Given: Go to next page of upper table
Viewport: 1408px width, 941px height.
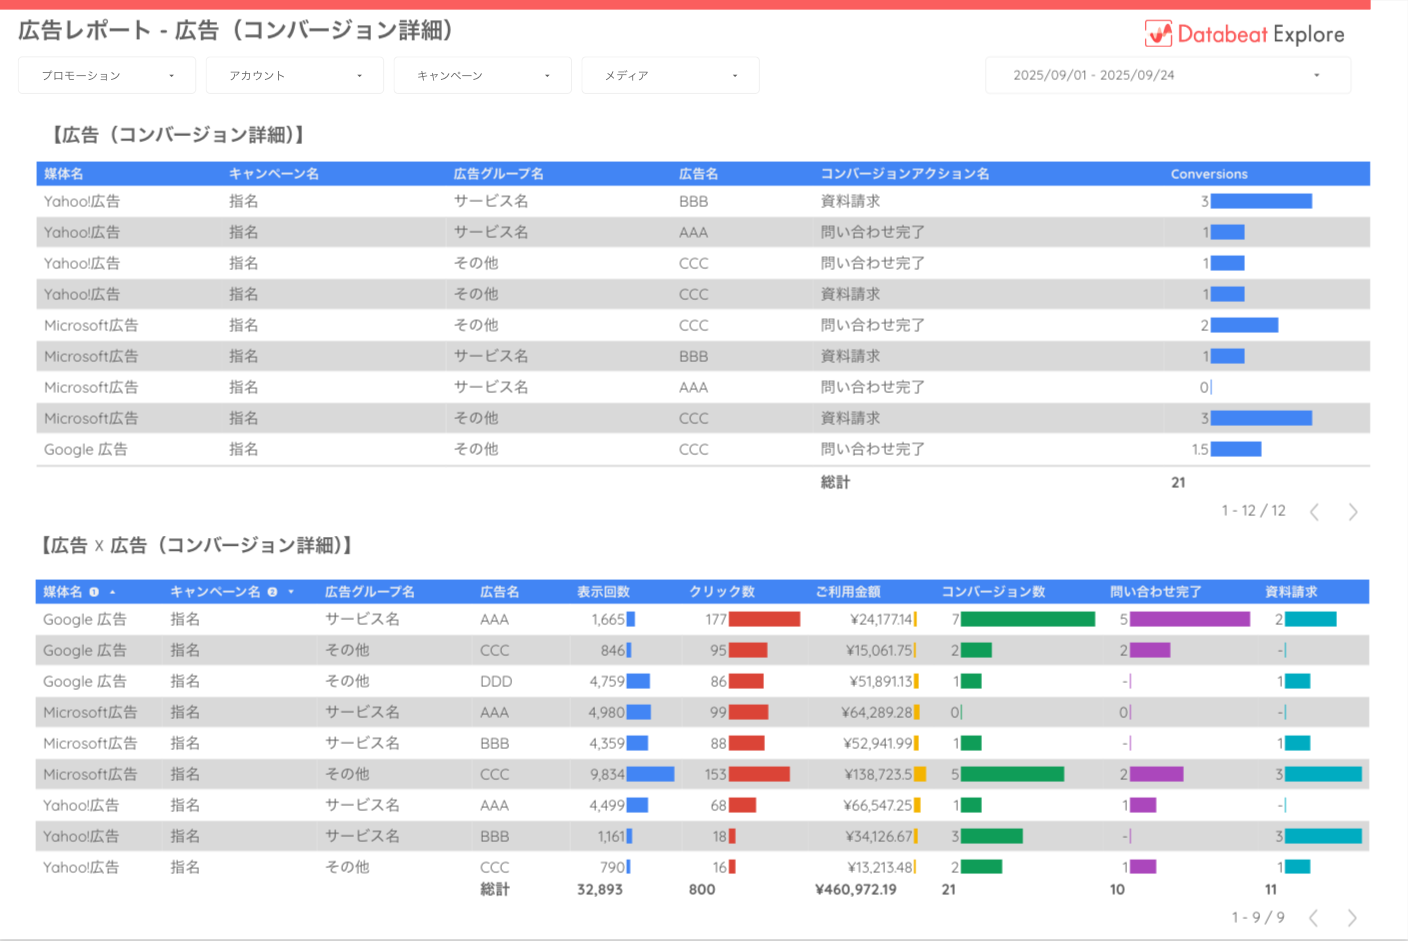Looking at the screenshot, I should pyautogui.click(x=1353, y=512).
